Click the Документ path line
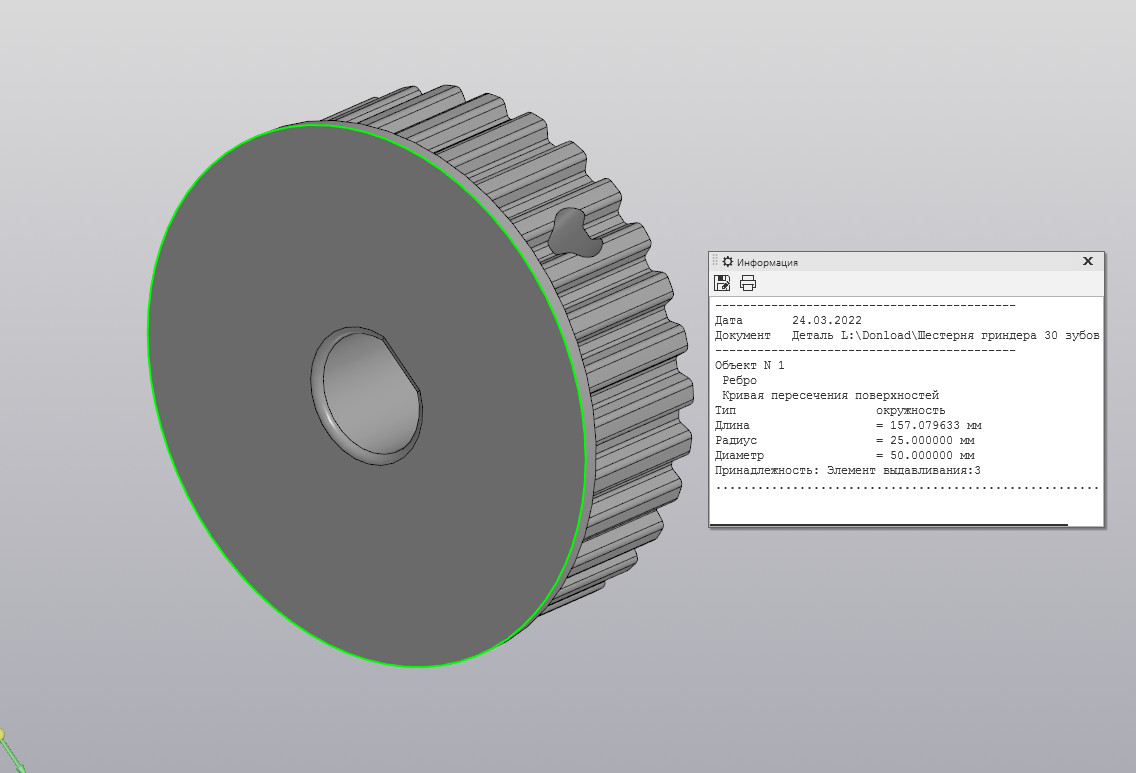1136x773 pixels. (907, 335)
